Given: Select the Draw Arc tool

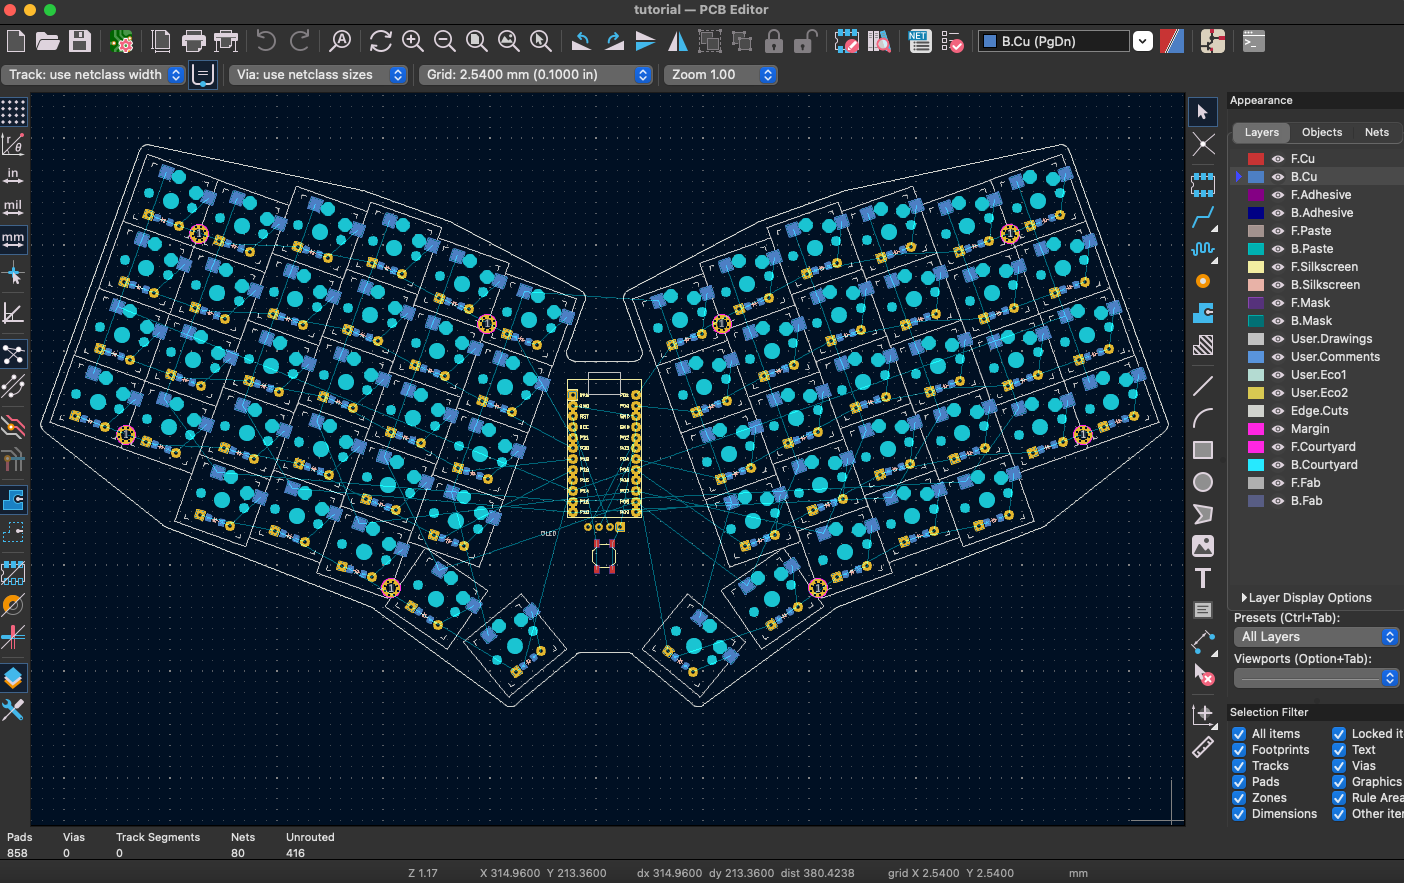Looking at the screenshot, I should tap(1204, 417).
